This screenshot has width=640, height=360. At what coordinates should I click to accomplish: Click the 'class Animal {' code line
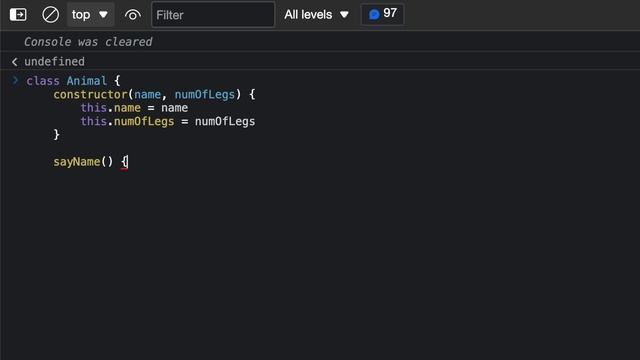(x=73, y=81)
